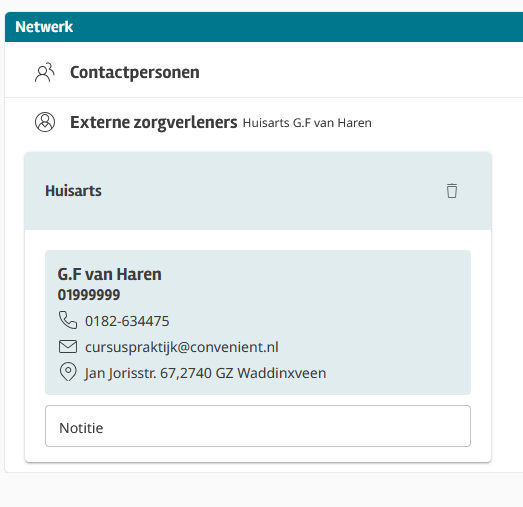Delete the Huisarts entry with trash icon

tap(452, 191)
